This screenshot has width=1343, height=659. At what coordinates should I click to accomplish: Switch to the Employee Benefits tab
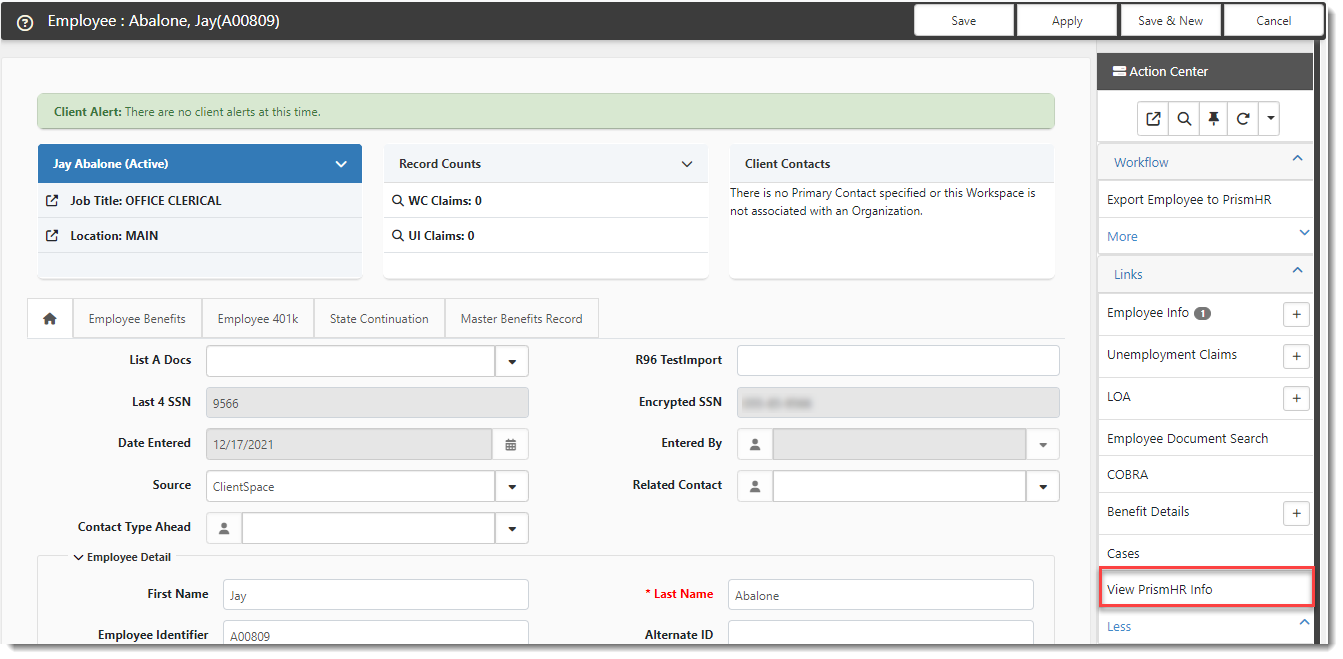(137, 319)
